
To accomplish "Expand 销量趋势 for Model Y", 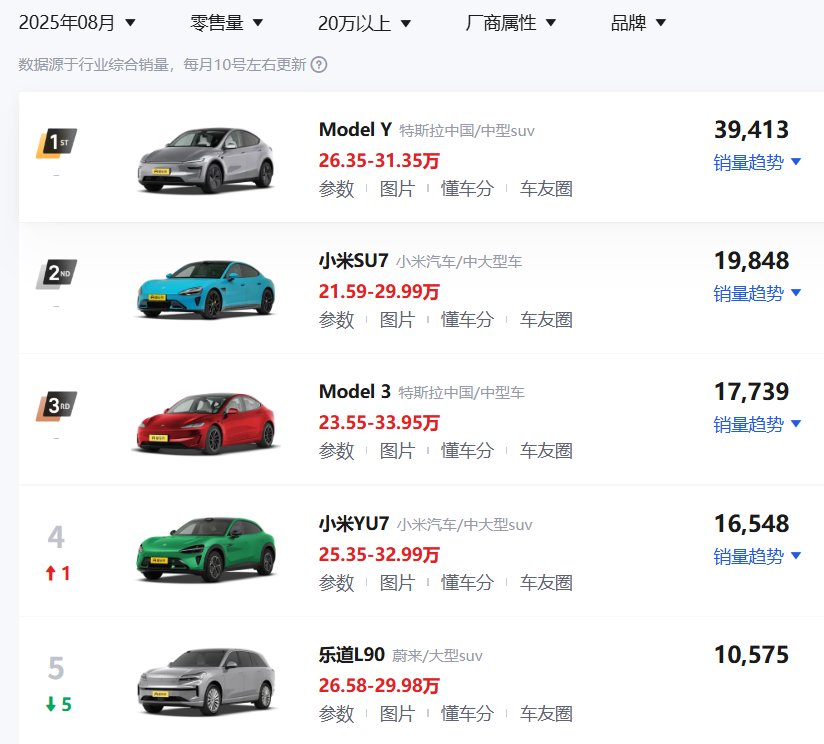I will point(757,162).
